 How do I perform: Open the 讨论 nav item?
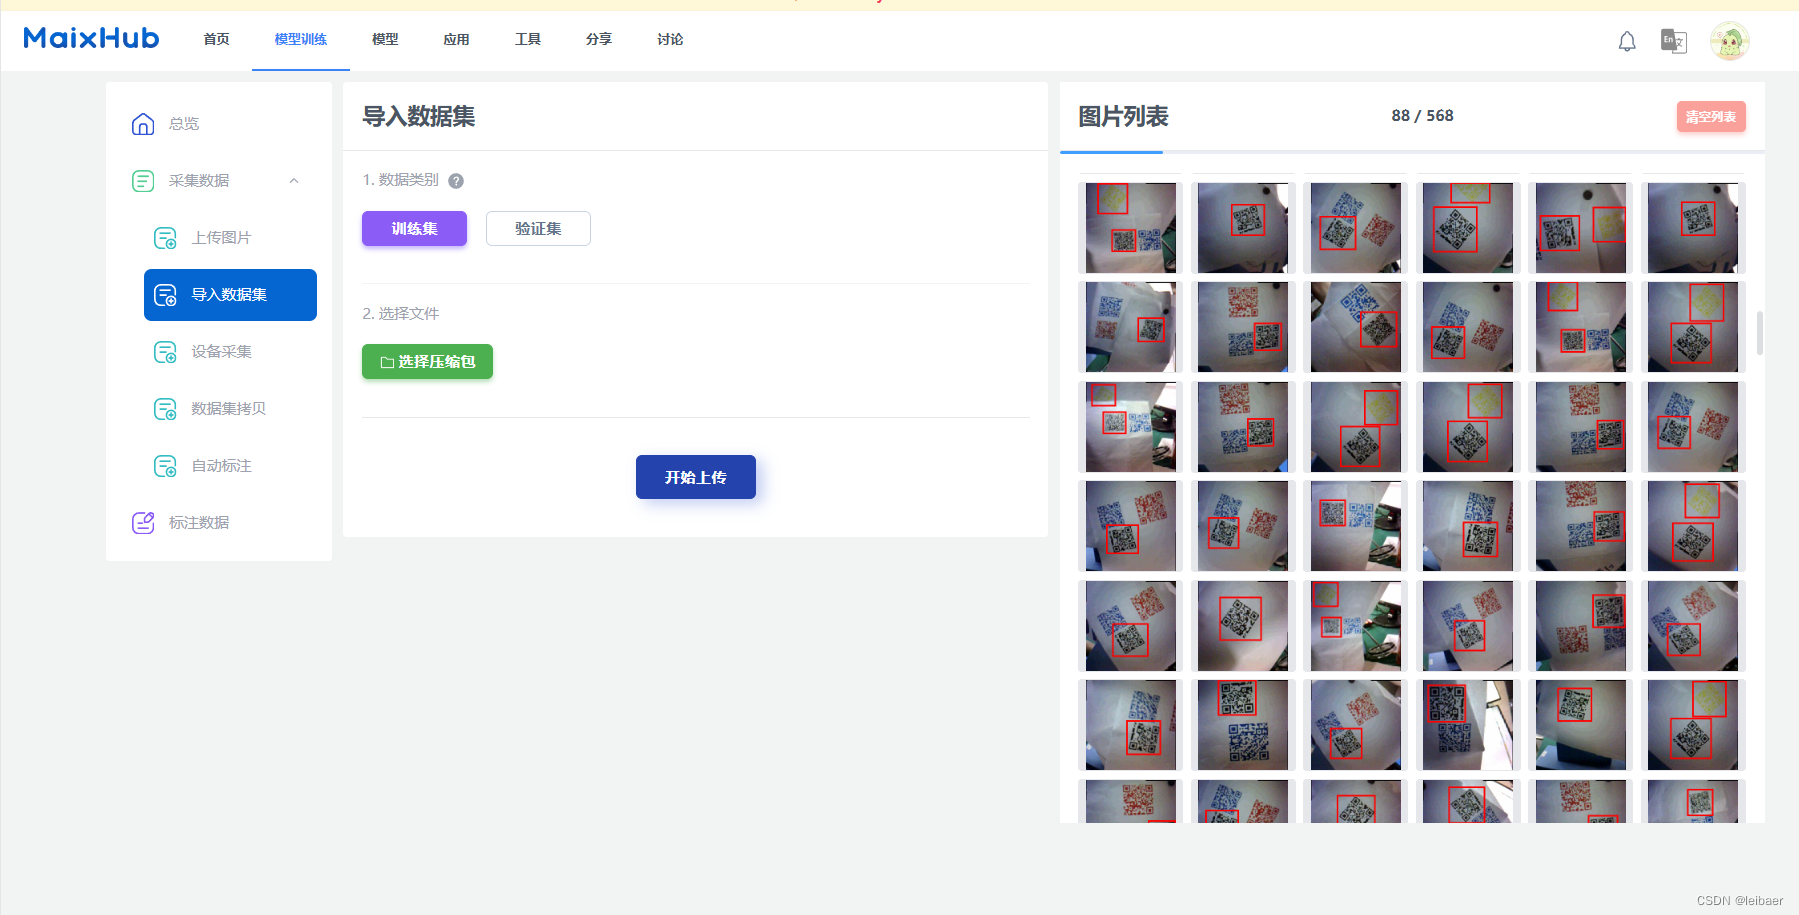coord(670,39)
